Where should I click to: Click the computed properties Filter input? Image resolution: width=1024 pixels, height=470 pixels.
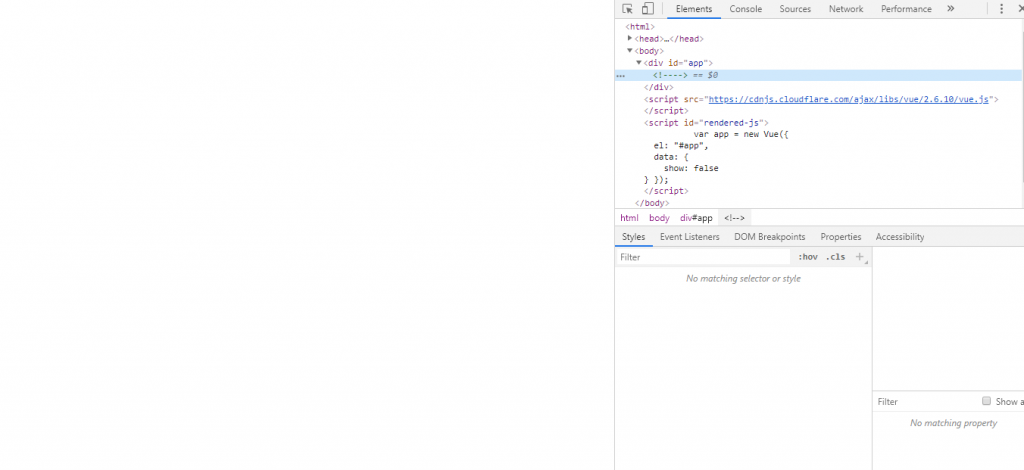coord(925,401)
